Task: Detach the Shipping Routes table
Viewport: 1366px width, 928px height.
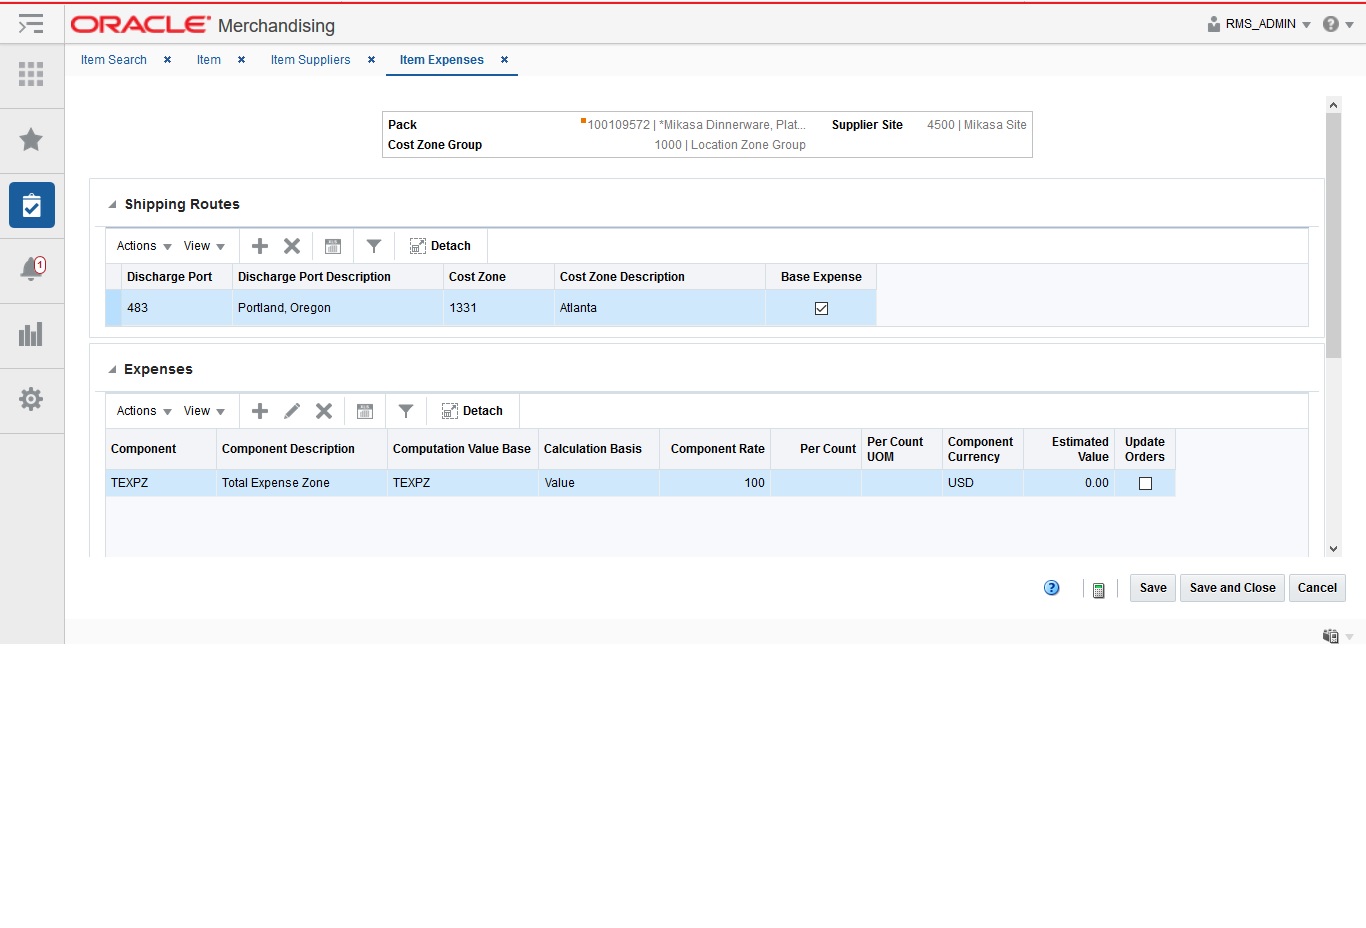Action: (x=440, y=246)
